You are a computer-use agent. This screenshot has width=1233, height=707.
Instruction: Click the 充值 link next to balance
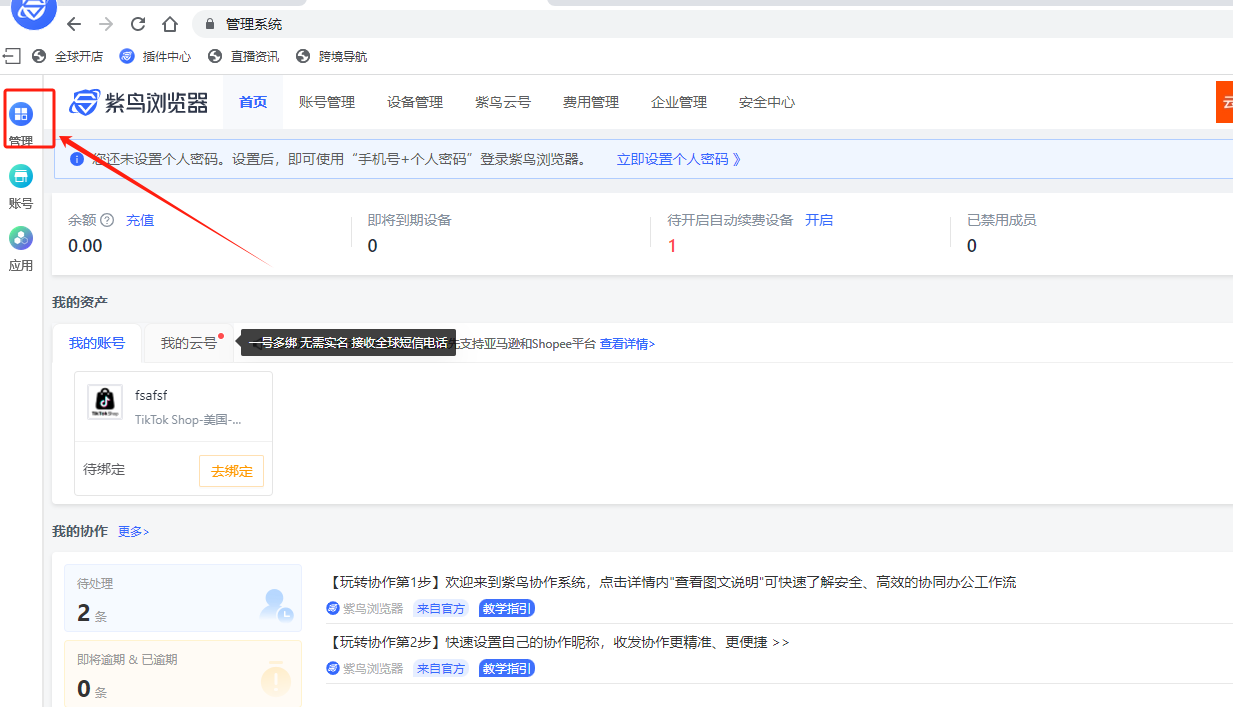coord(140,220)
